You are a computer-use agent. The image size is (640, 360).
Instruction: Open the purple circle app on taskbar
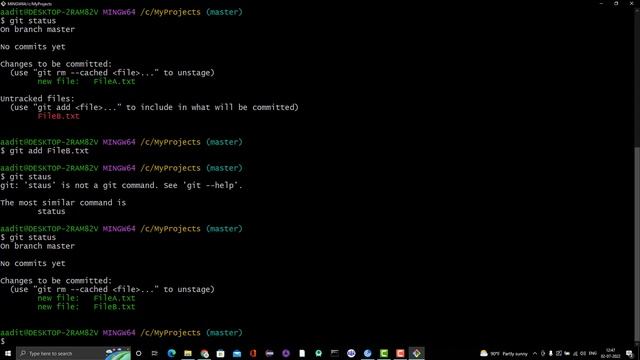click(286, 353)
